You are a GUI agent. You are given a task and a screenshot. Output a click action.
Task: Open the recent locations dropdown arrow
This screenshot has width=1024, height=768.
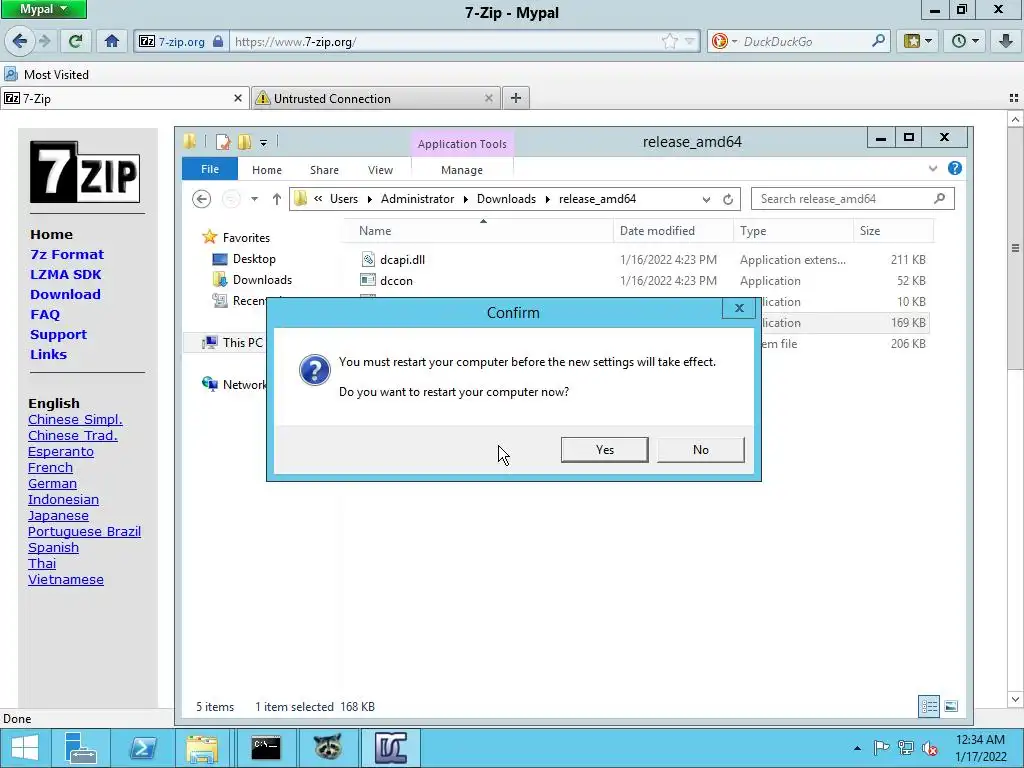pos(254,199)
